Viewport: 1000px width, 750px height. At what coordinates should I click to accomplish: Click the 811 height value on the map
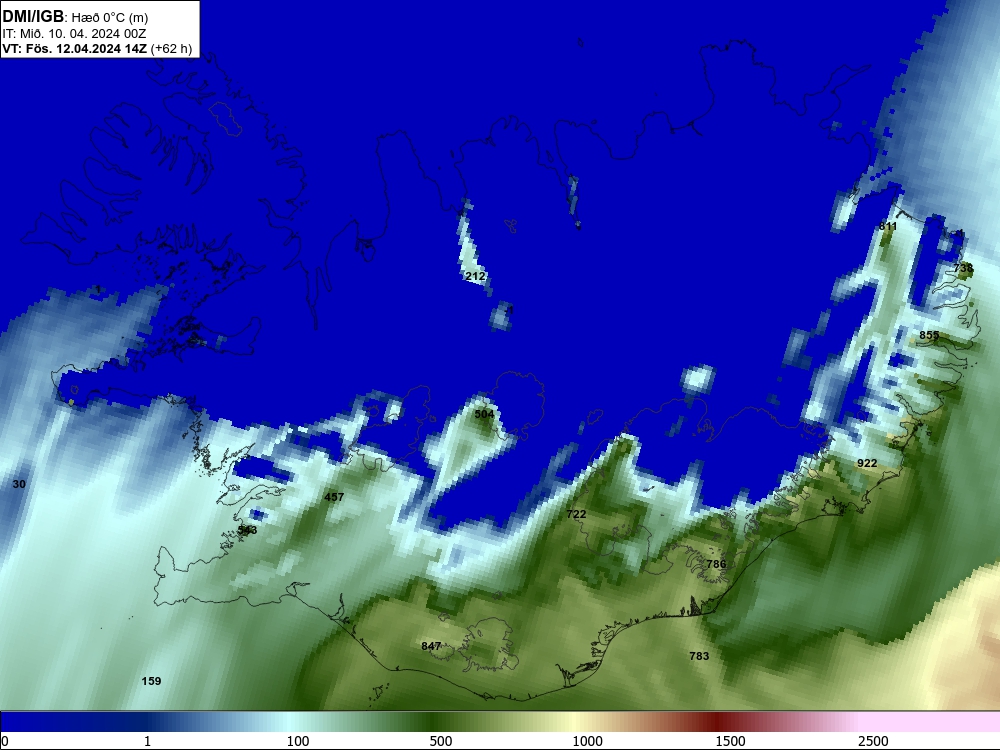tap(888, 226)
